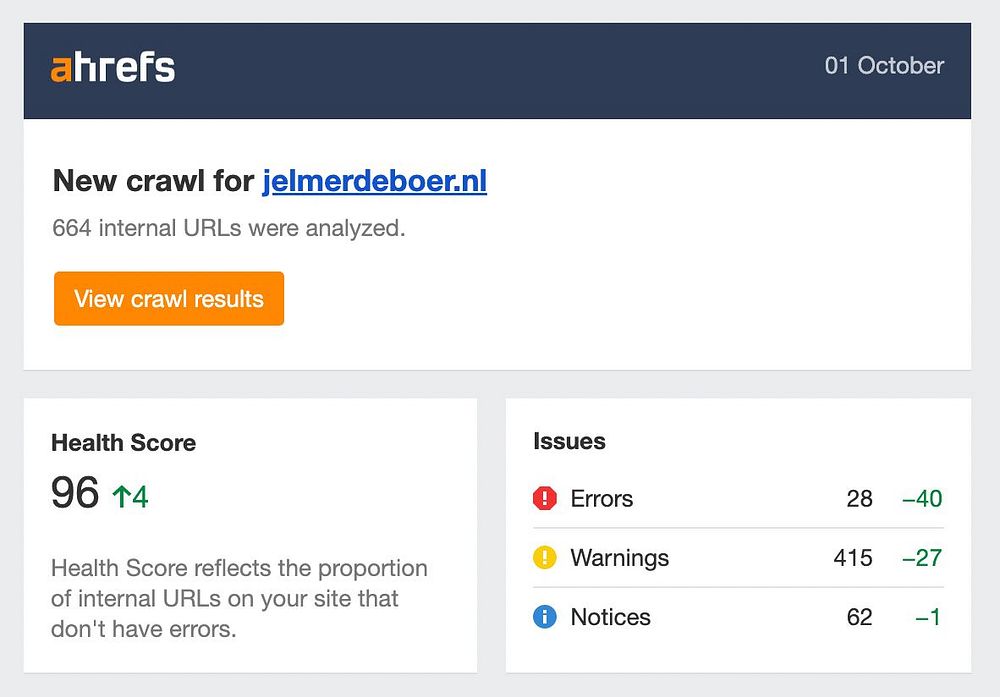The image size is (1000, 697).
Task: Click the Warnings change value −27
Action: (x=922, y=558)
